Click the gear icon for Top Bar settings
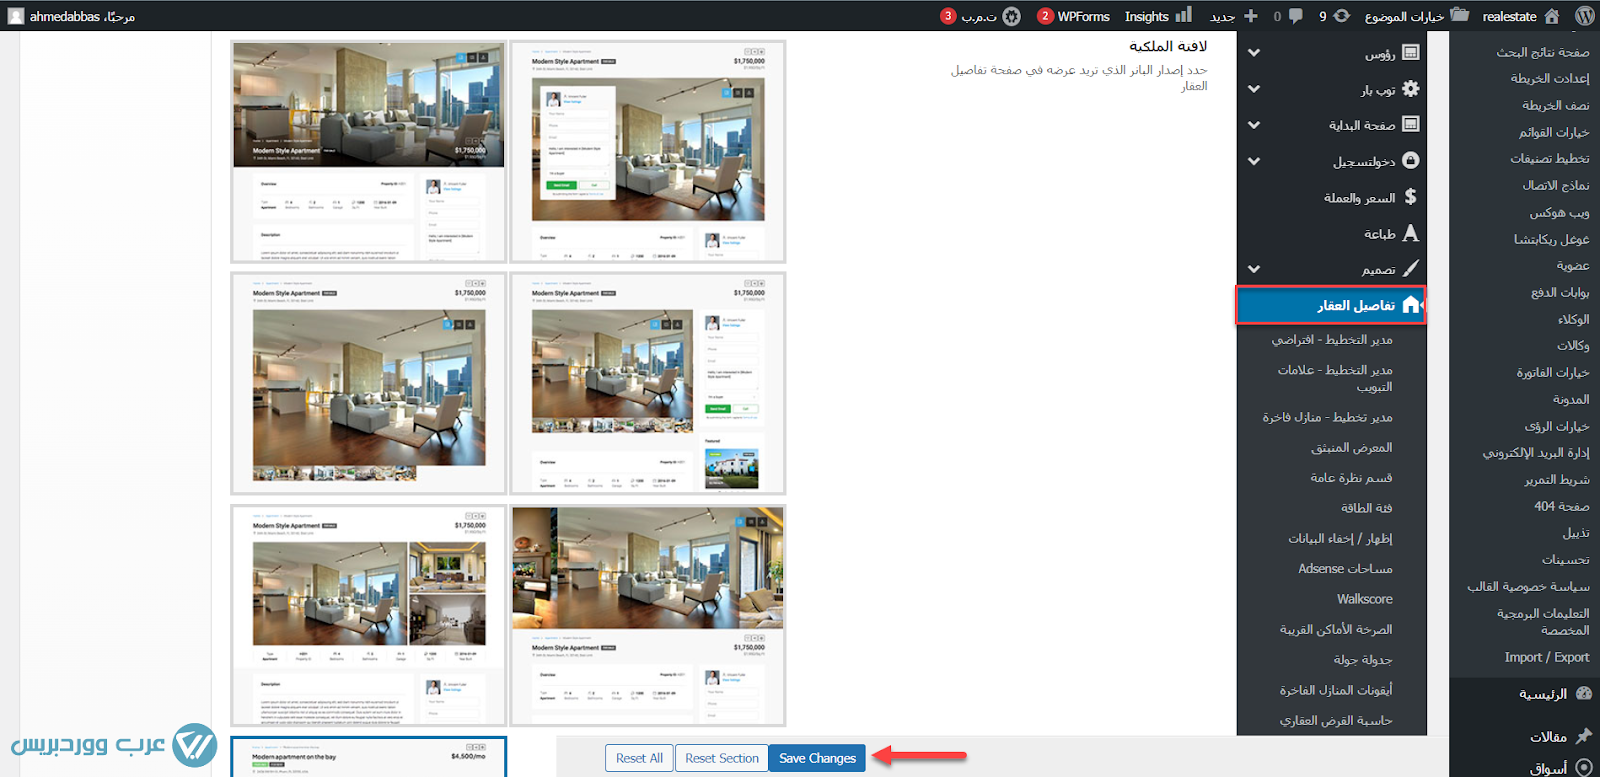 pyautogui.click(x=1411, y=89)
